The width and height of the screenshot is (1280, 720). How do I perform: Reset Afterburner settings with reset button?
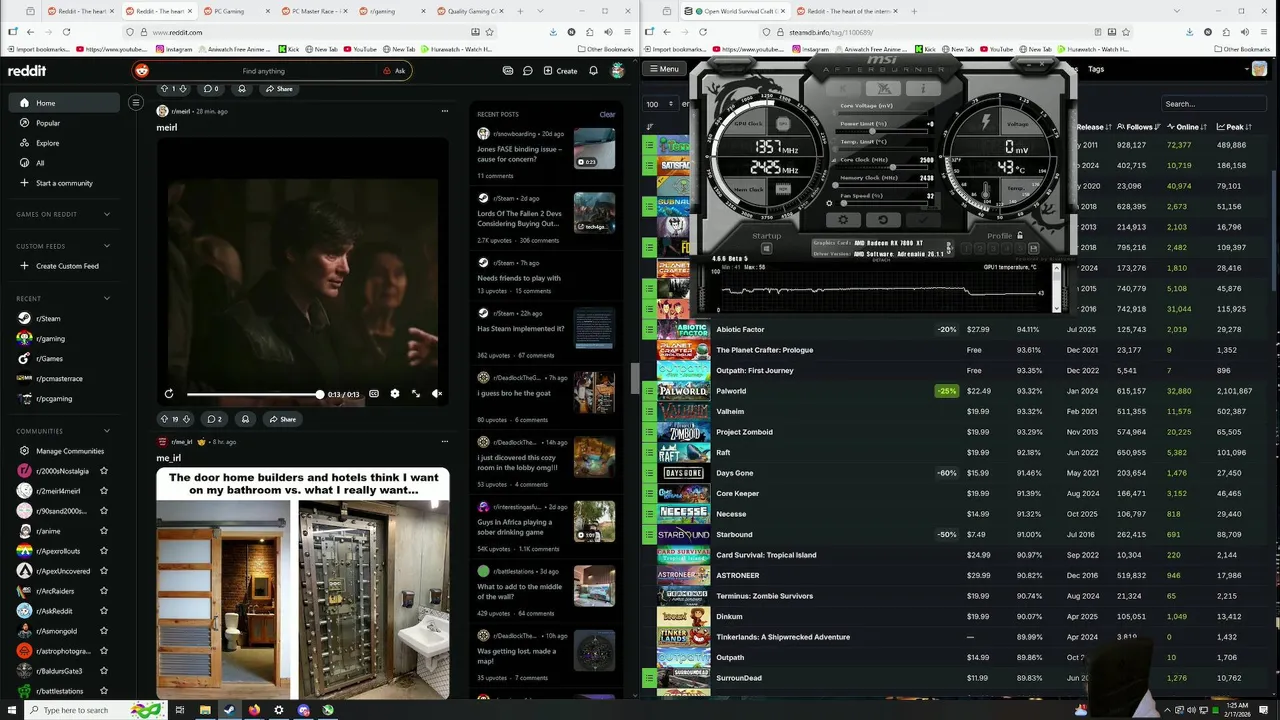[882, 220]
